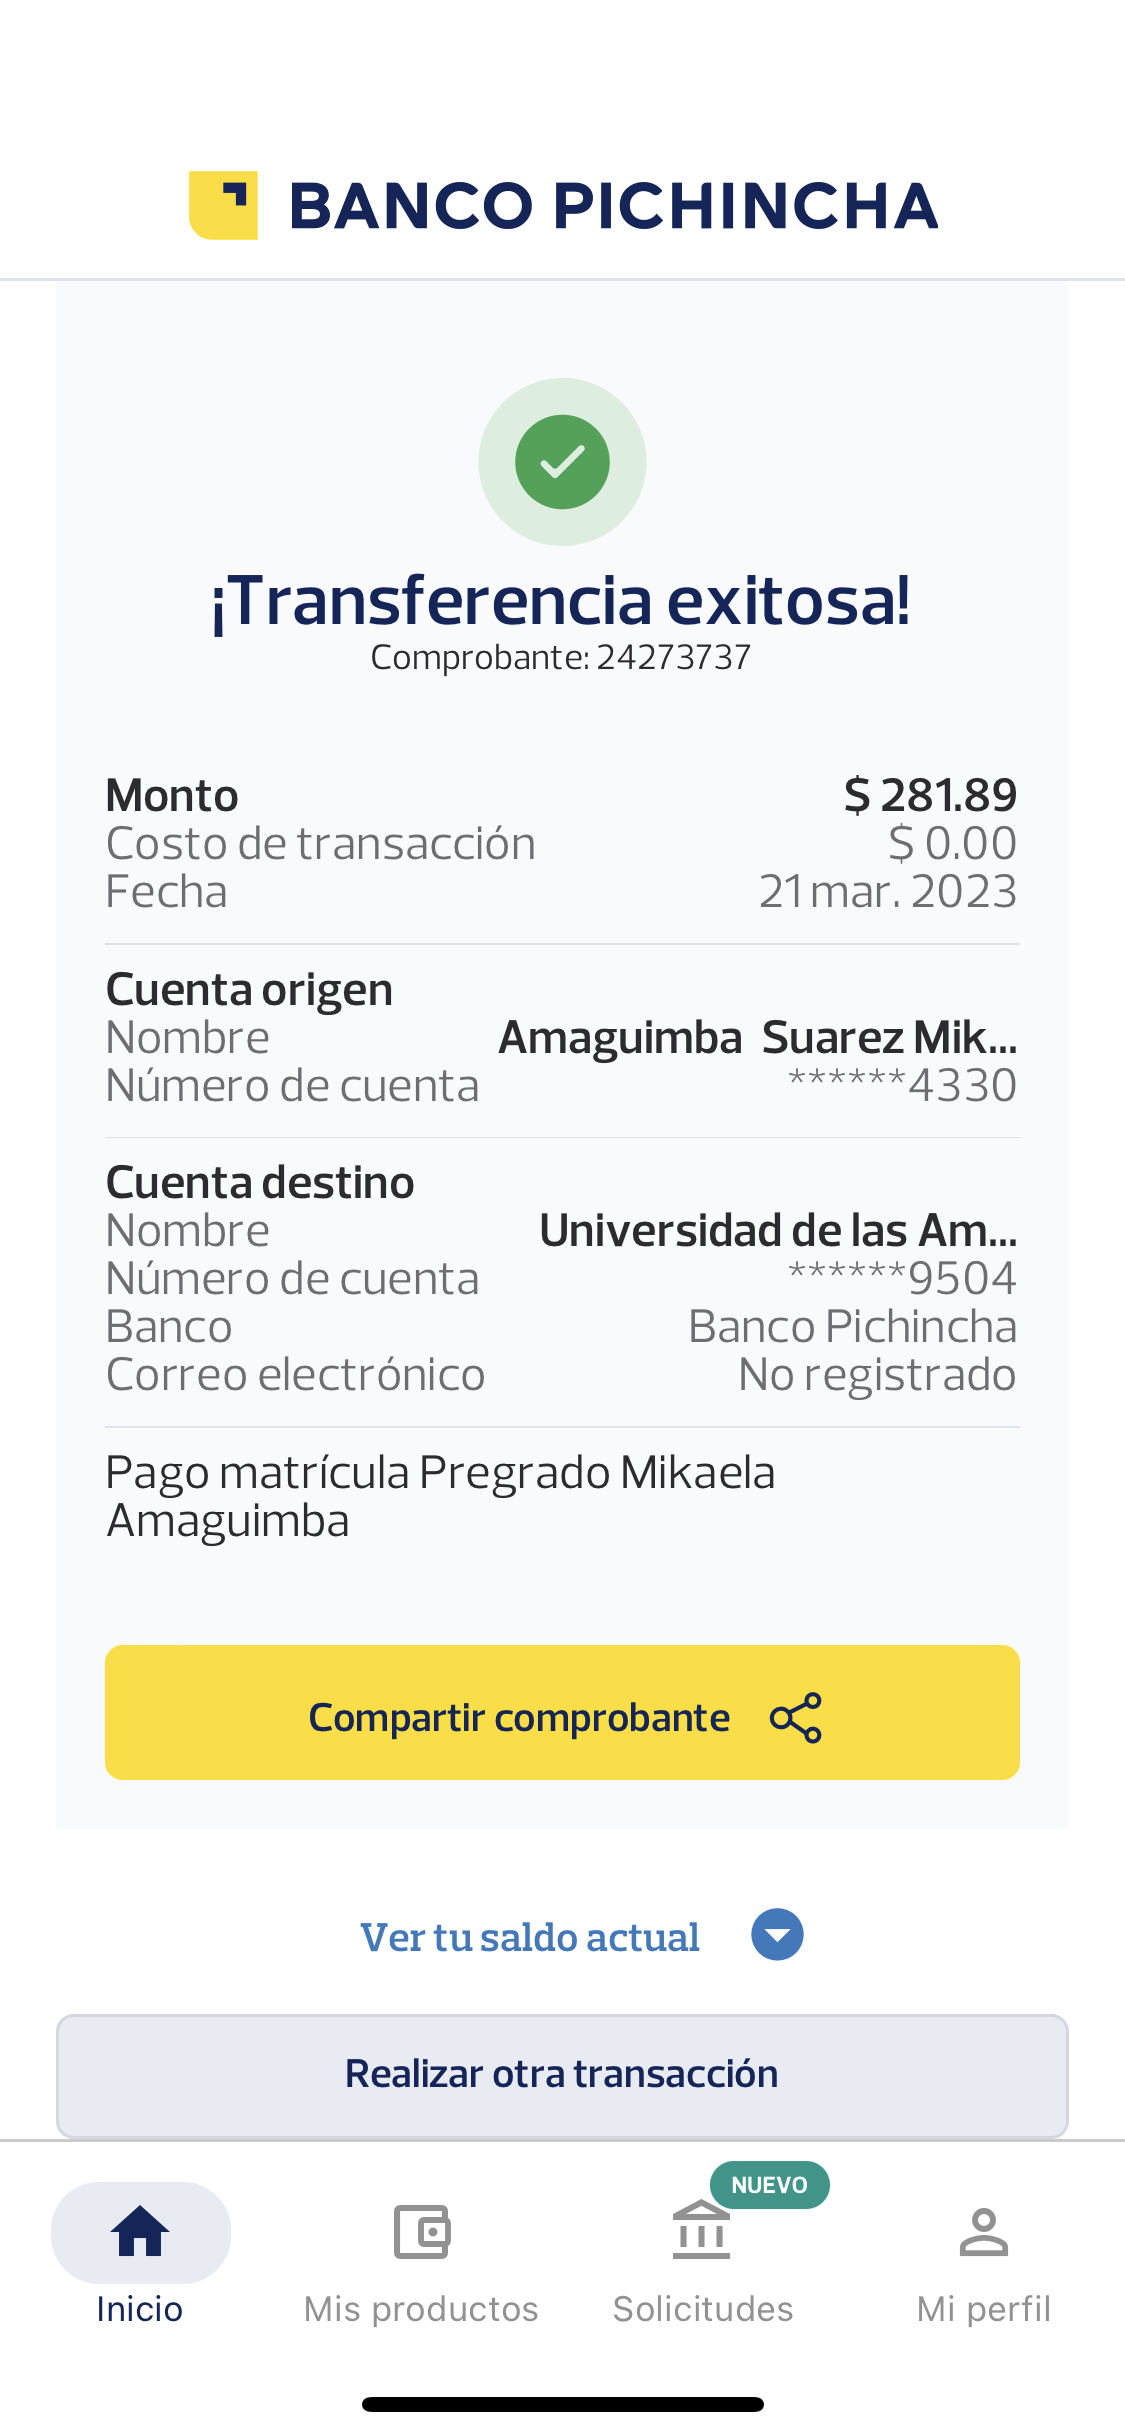
Task: Tap the NUEVO badge on Solicitudes
Action: click(769, 2185)
